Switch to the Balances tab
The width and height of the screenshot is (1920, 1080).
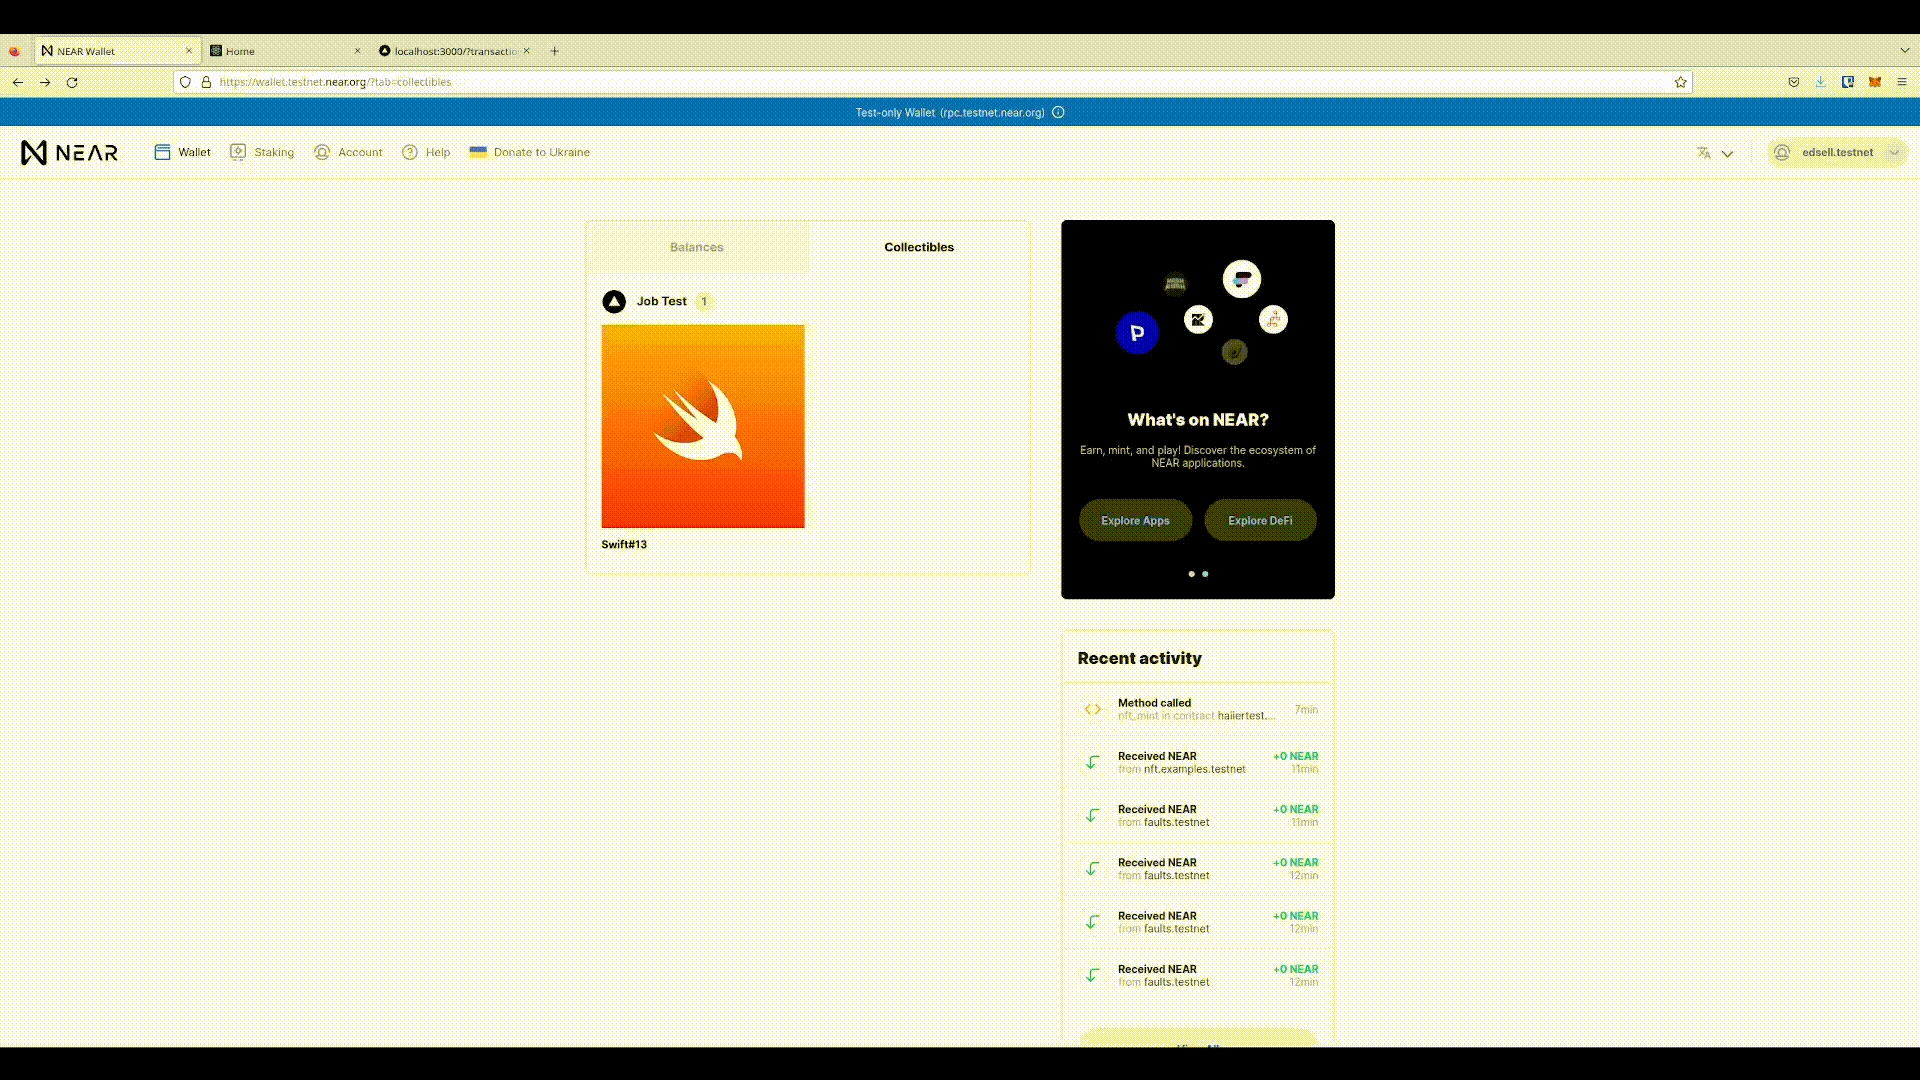coord(697,247)
